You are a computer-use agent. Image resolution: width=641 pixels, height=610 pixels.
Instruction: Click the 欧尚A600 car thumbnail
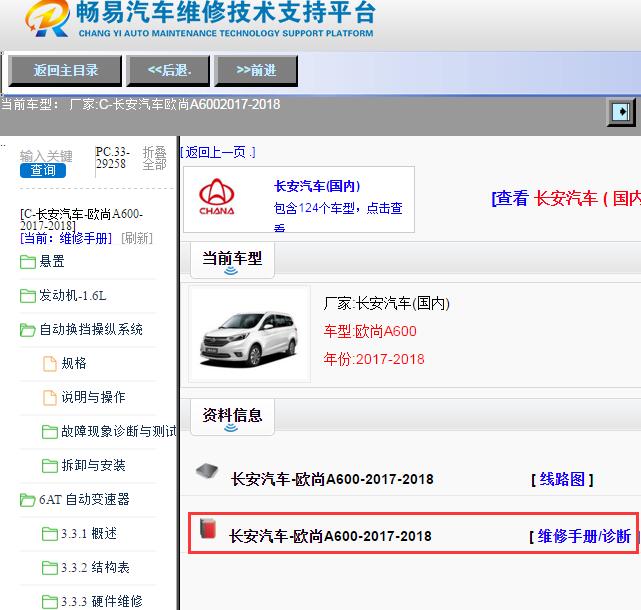(x=250, y=334)
